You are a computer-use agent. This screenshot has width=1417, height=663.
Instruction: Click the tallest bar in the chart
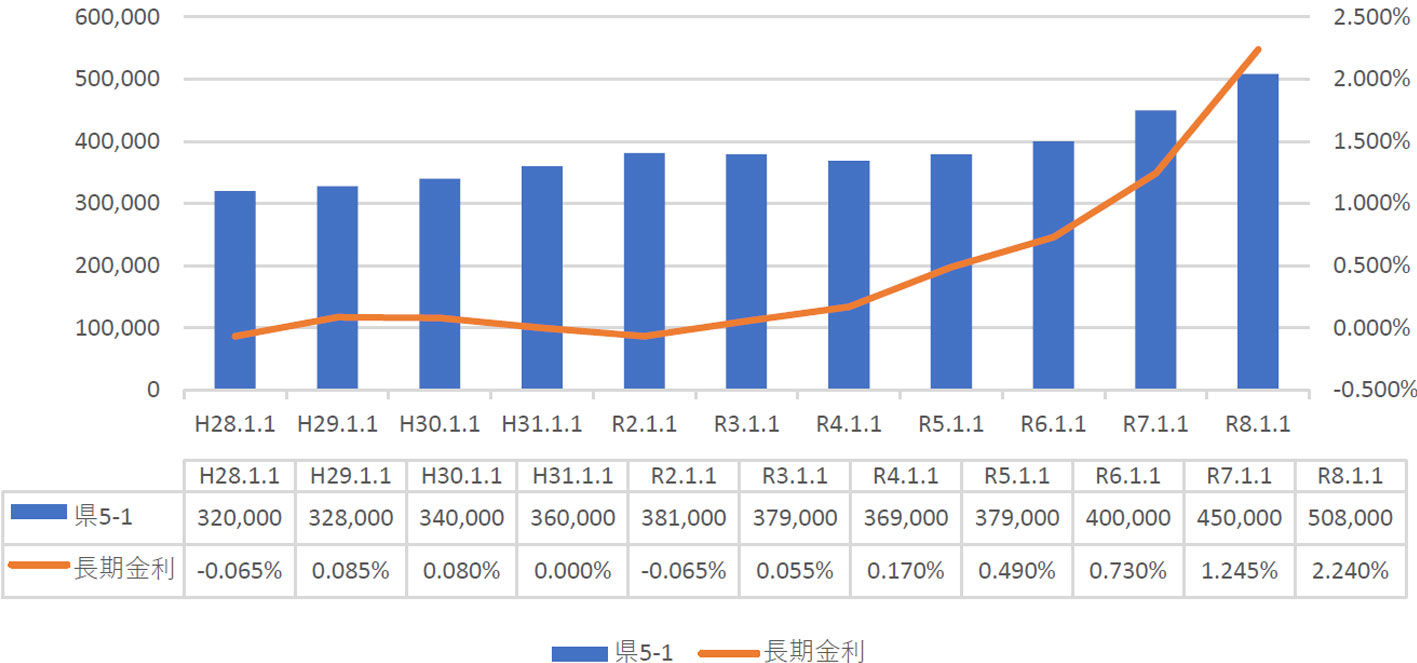pyautogui.click(x=1256, y=230)
